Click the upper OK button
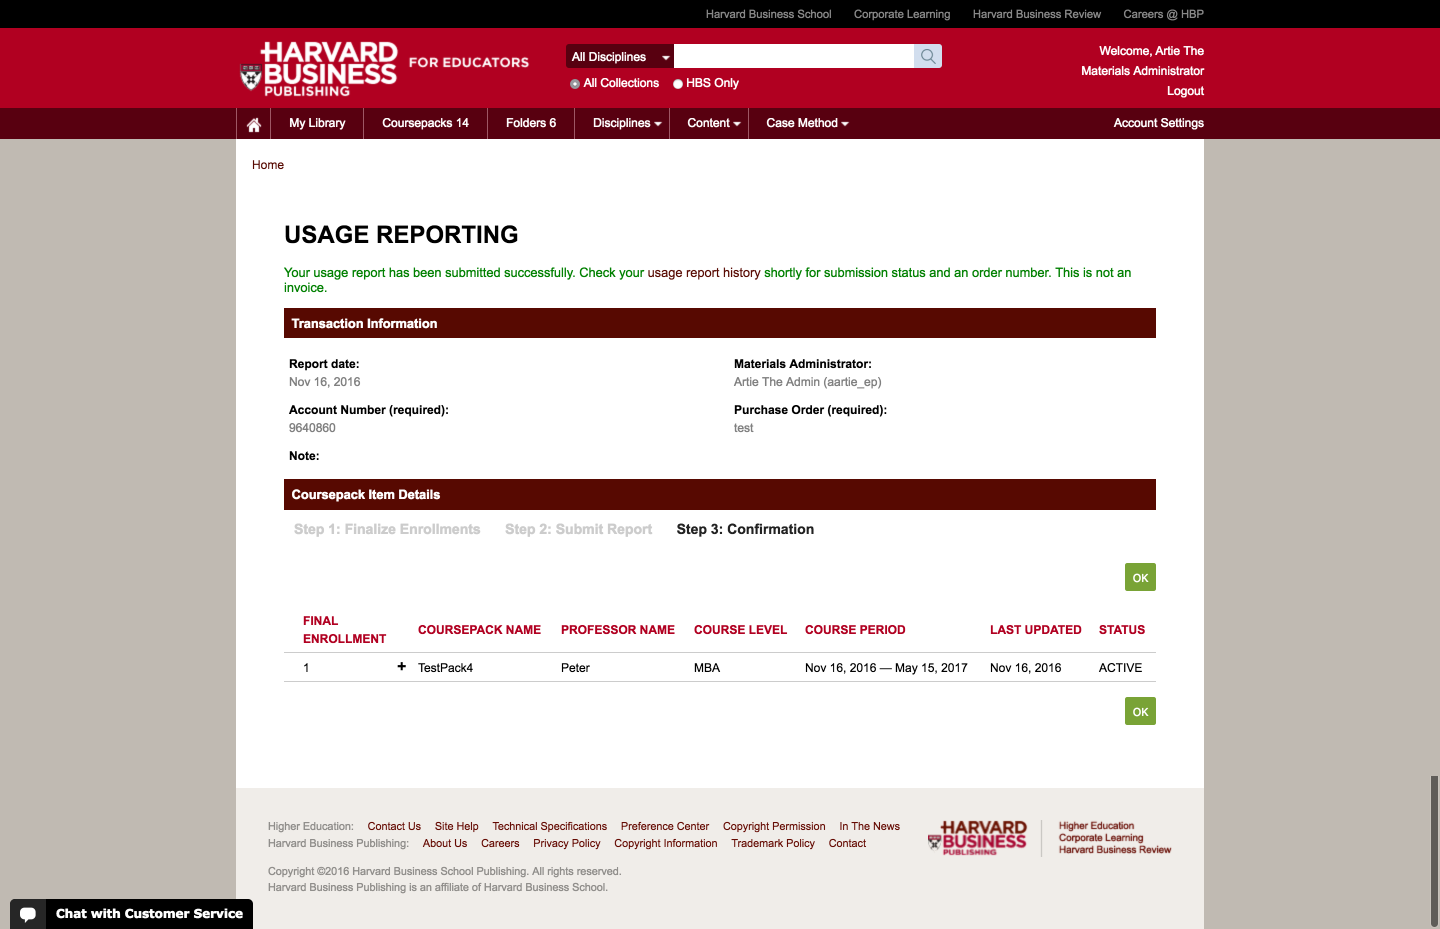Viewport: 1440px width, 929px height. pyautogui.click(x=1140, y=578)
